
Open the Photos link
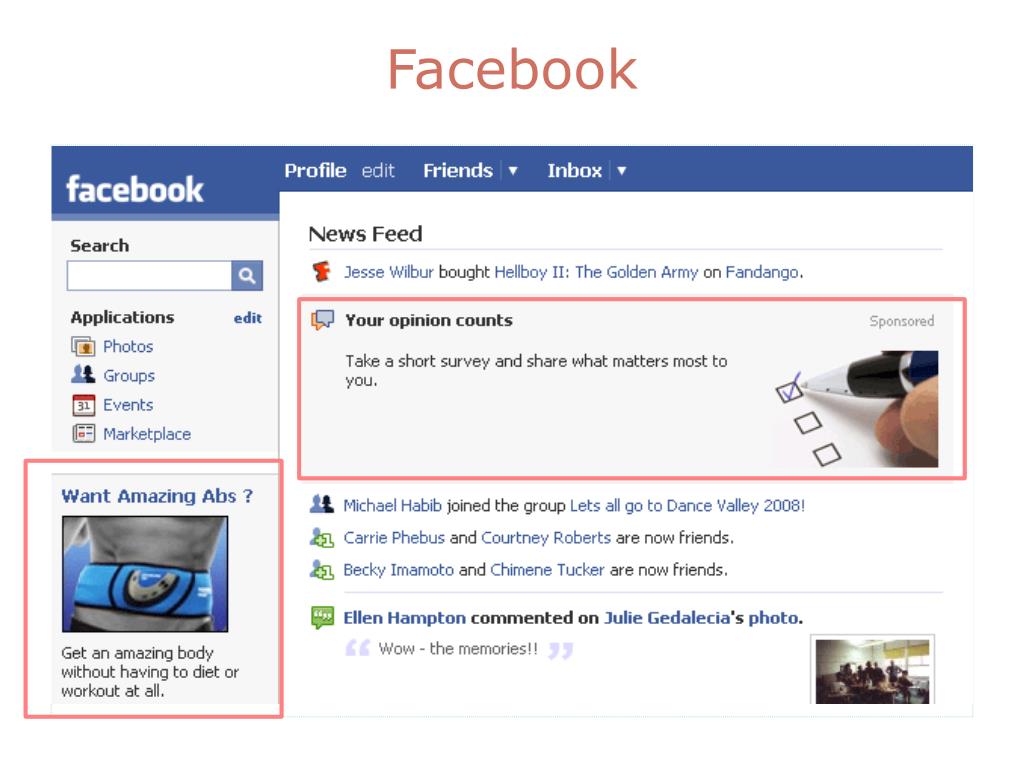click(x=128, y=346)
